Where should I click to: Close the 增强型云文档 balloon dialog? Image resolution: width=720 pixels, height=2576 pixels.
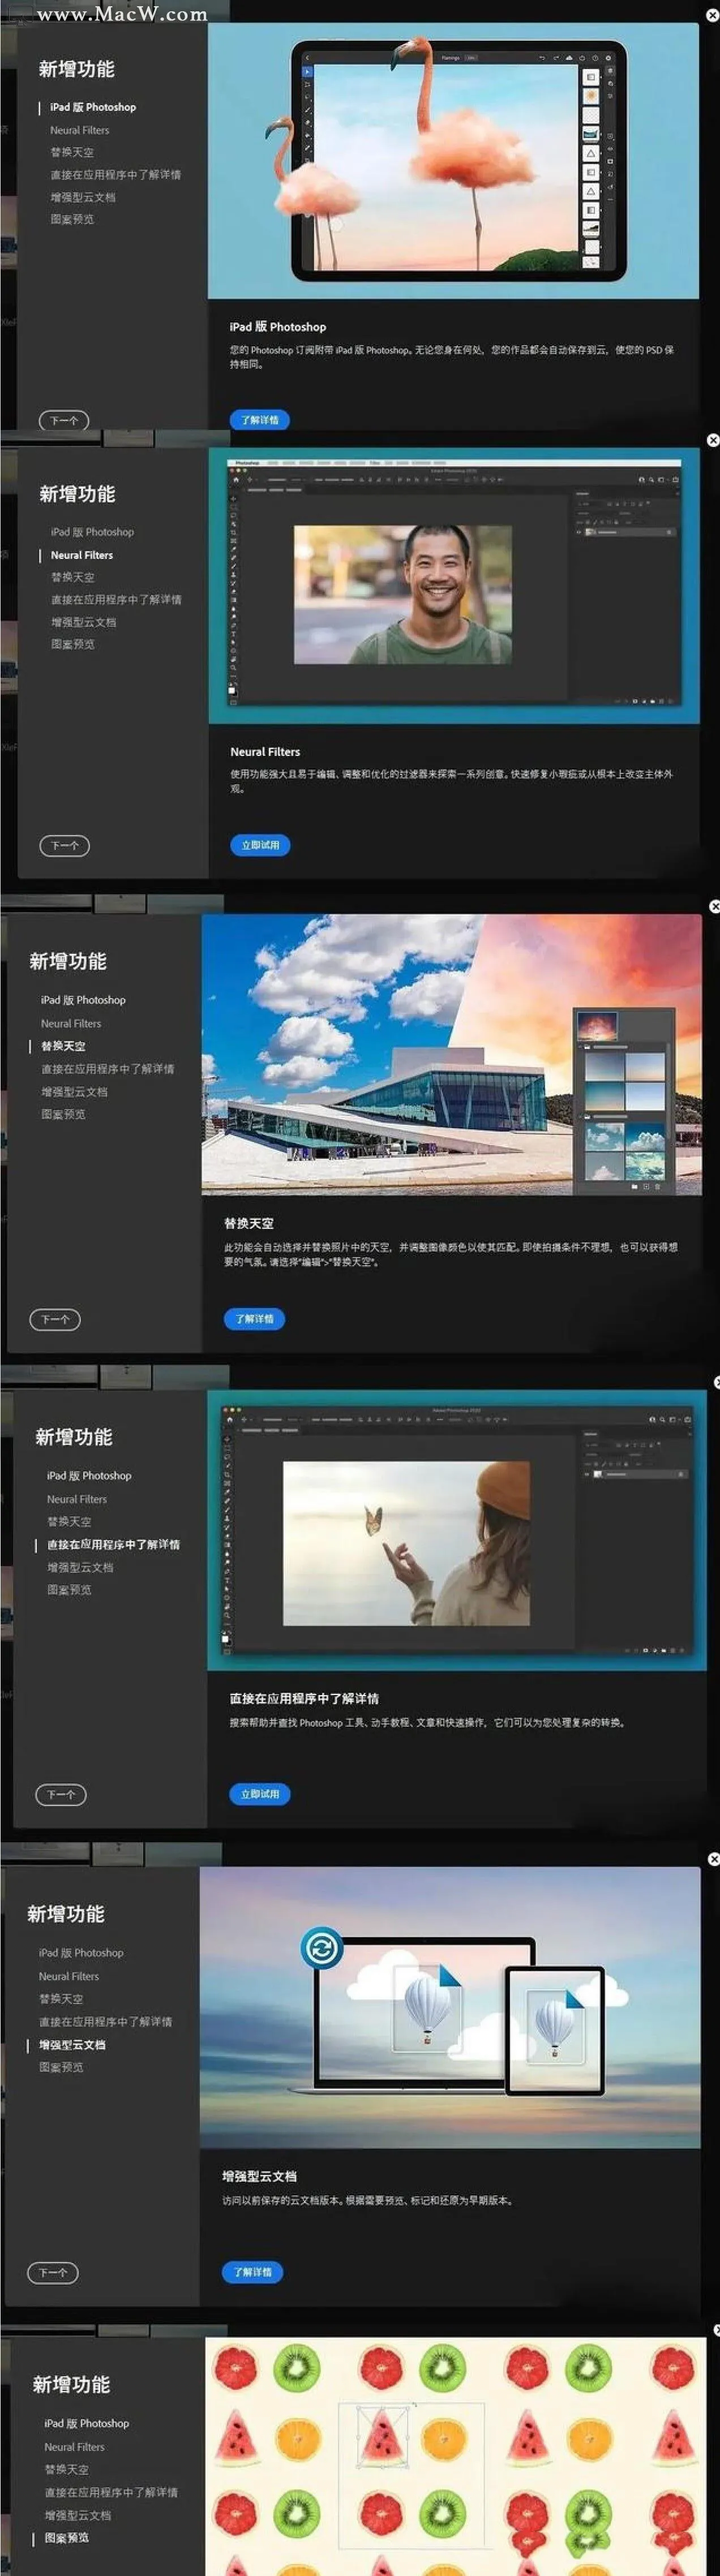[713, 1859]
